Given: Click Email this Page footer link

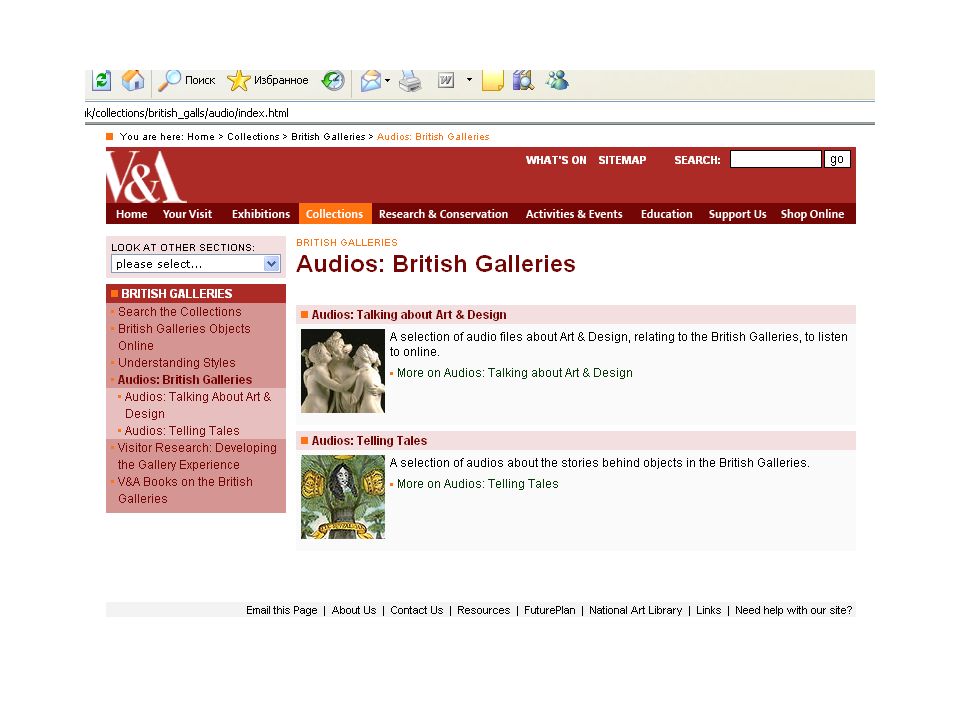Looking at the screenshot, I should (x=282, y=610).
